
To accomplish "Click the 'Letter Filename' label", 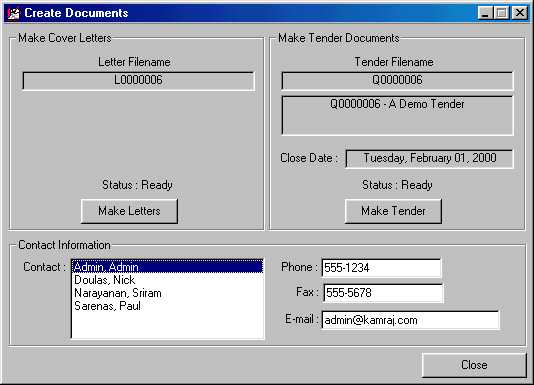I will [134, 62].
